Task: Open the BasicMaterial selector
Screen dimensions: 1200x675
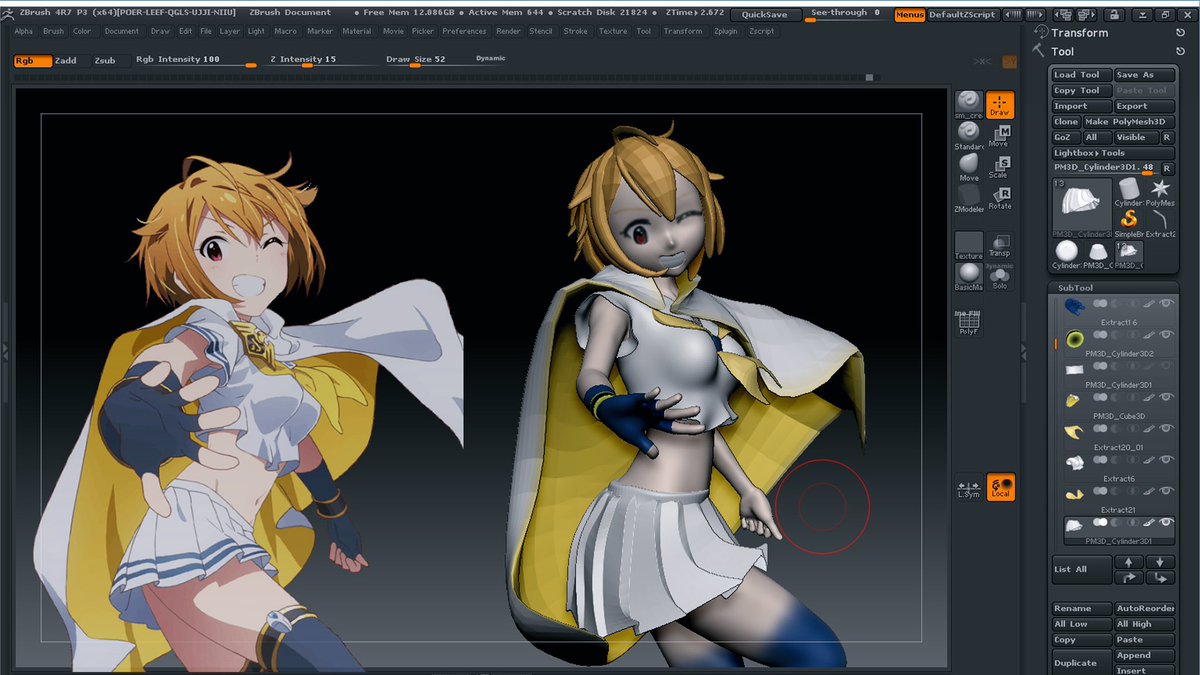Action: pos(969,276)
